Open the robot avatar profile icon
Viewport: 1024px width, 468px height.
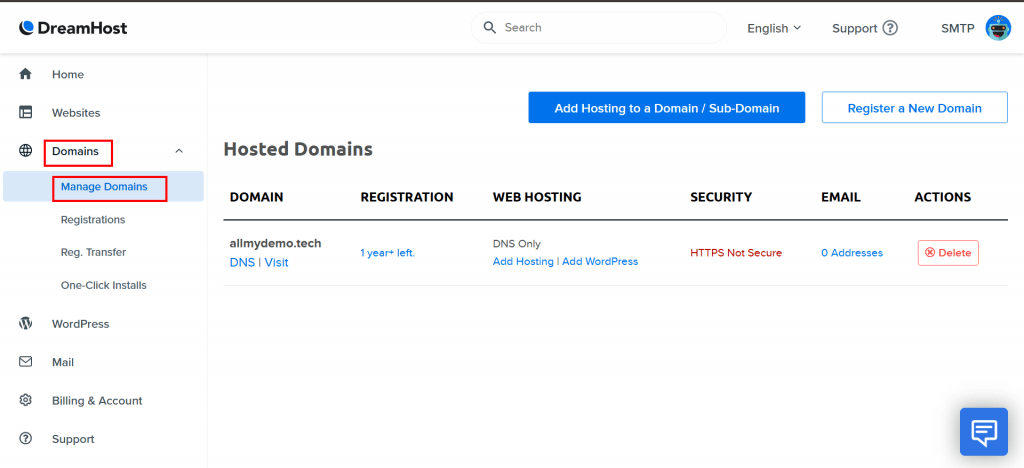[x=998, y=28]
